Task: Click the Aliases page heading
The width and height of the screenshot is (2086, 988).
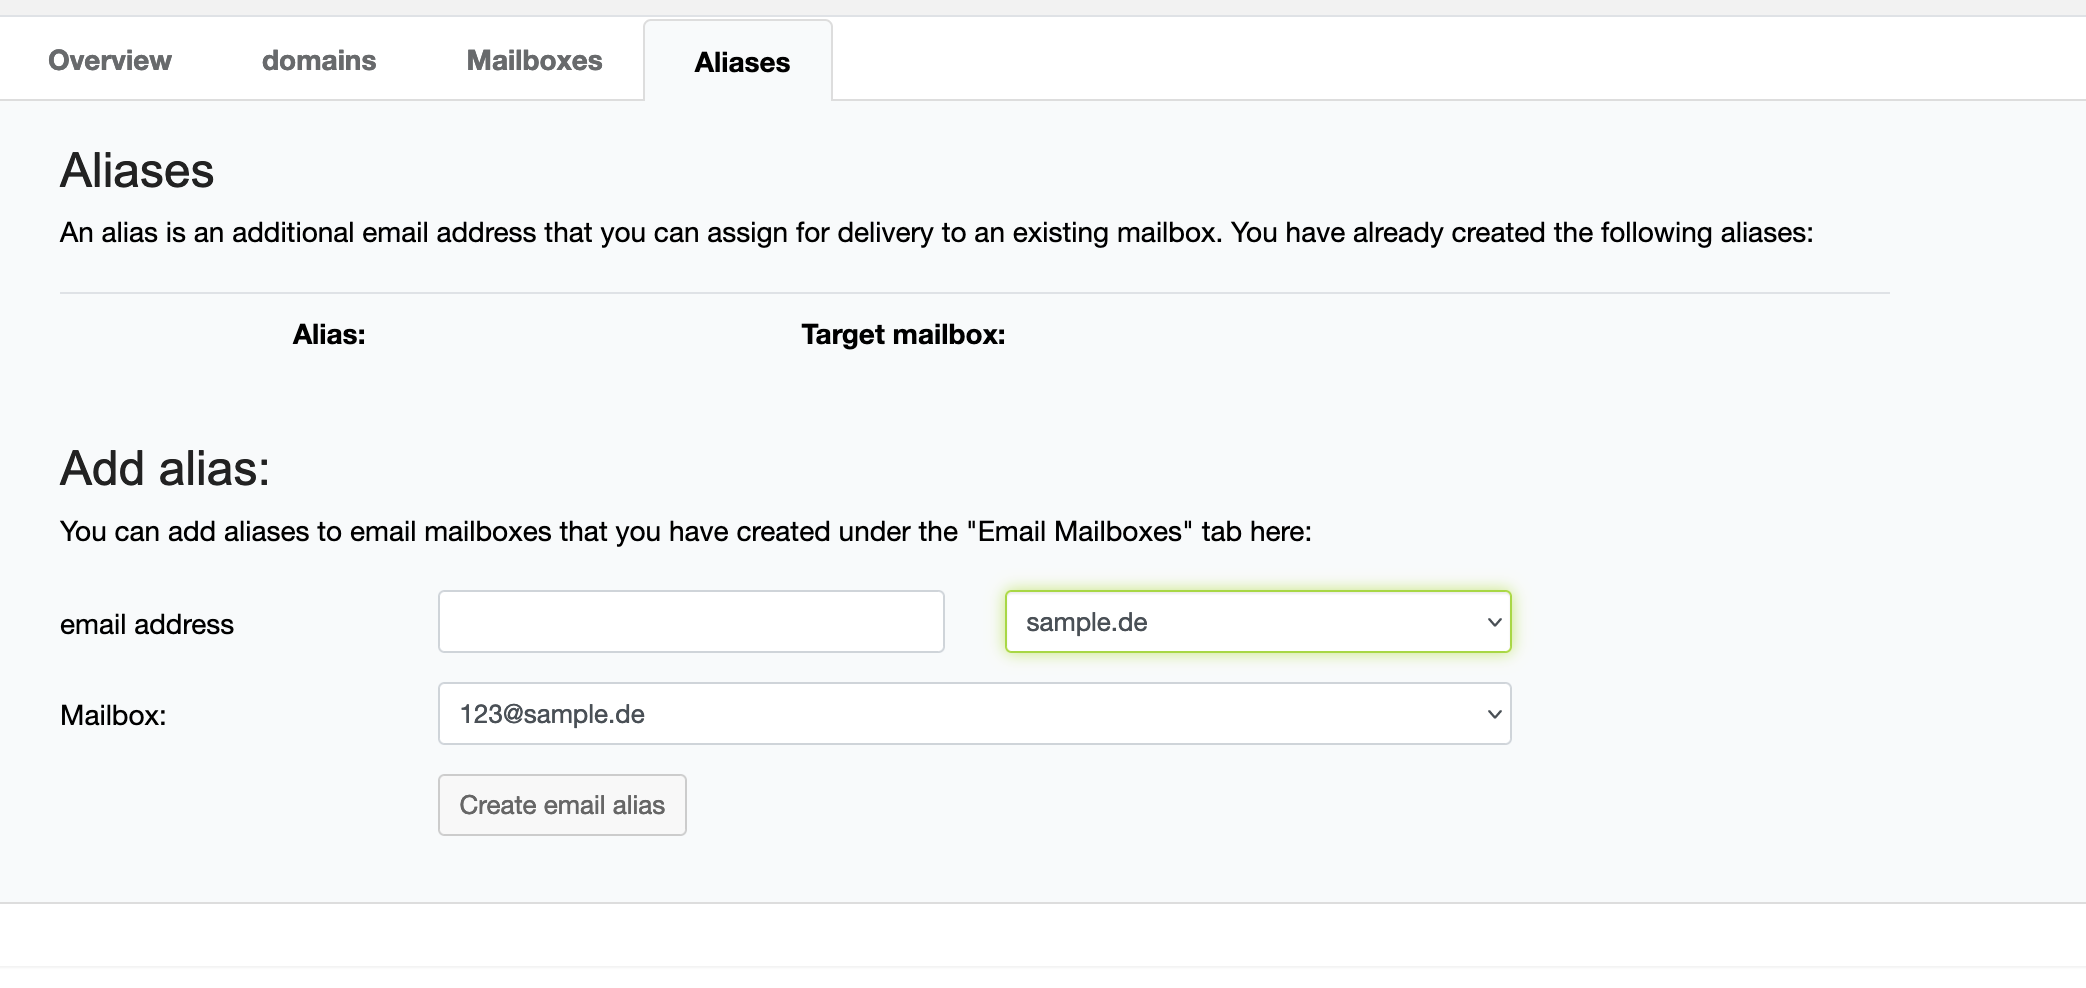Action: click(x=137, y=171)
